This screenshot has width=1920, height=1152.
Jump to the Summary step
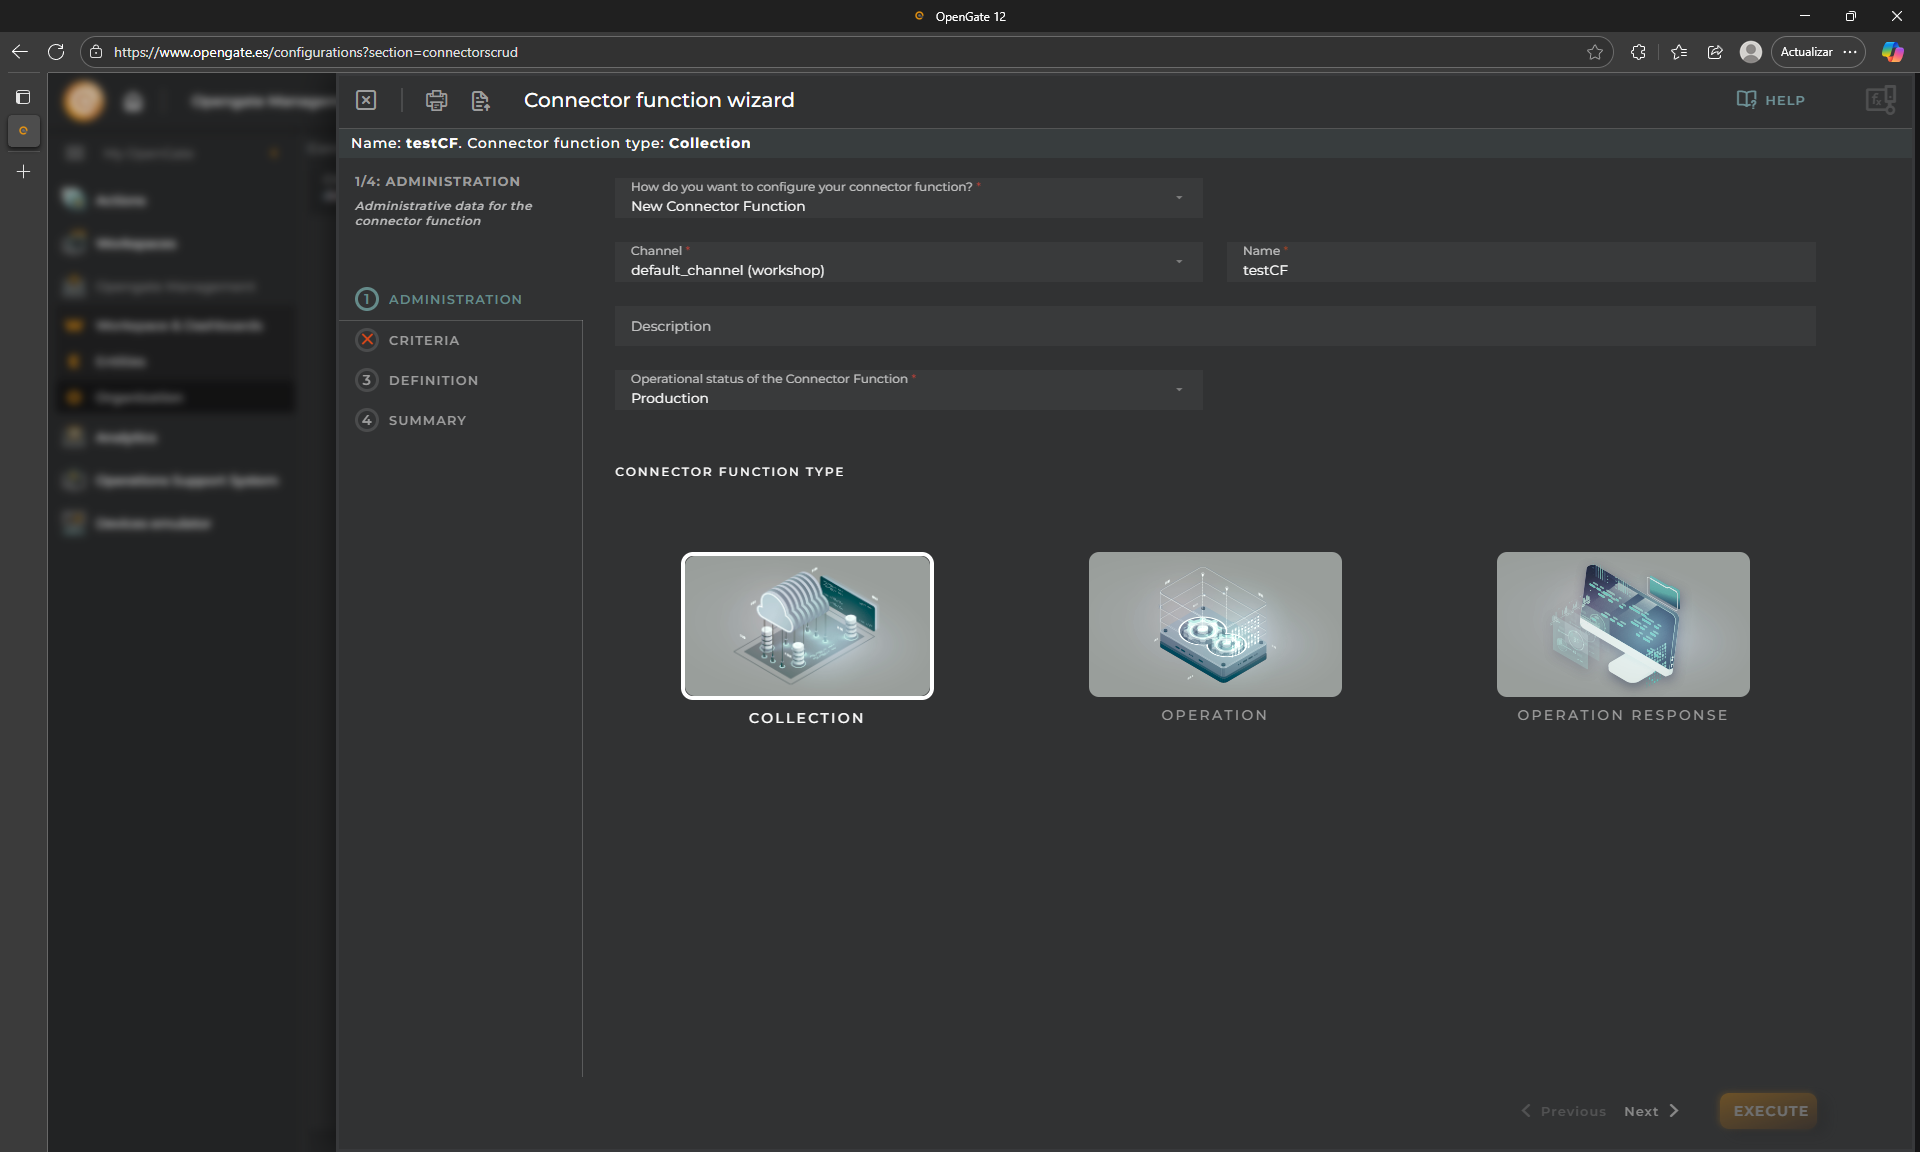(427, 420)
